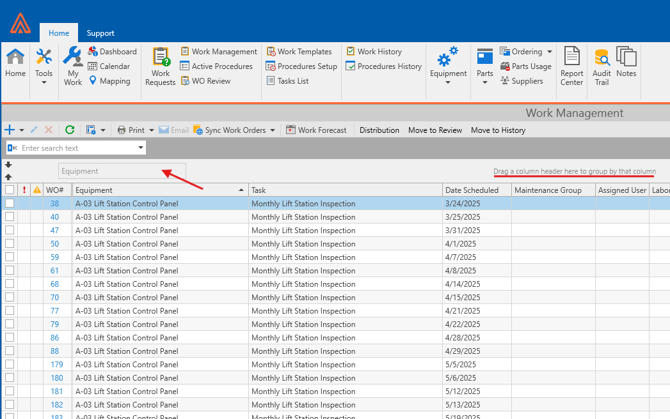Expand the Sync Work Orders dropdown
The width and height of the screenshot is (670, 419).
click(x=272, y=130)
